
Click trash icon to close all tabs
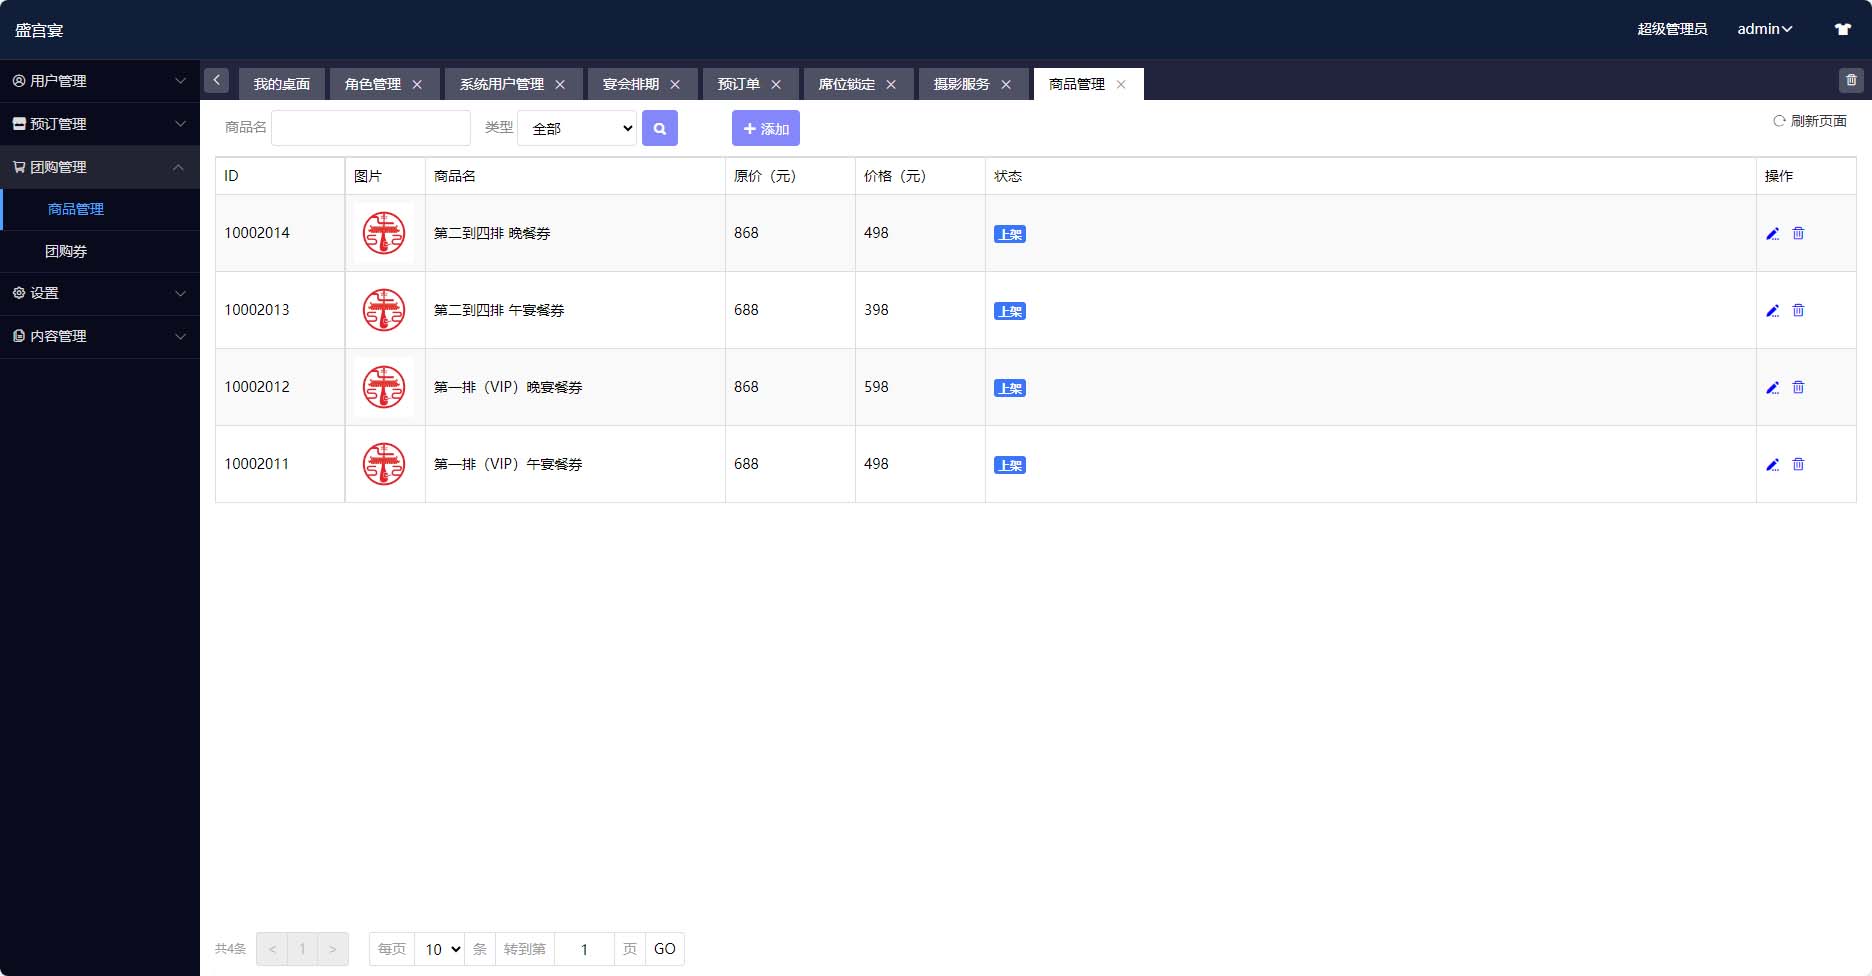click(1851, 80)
